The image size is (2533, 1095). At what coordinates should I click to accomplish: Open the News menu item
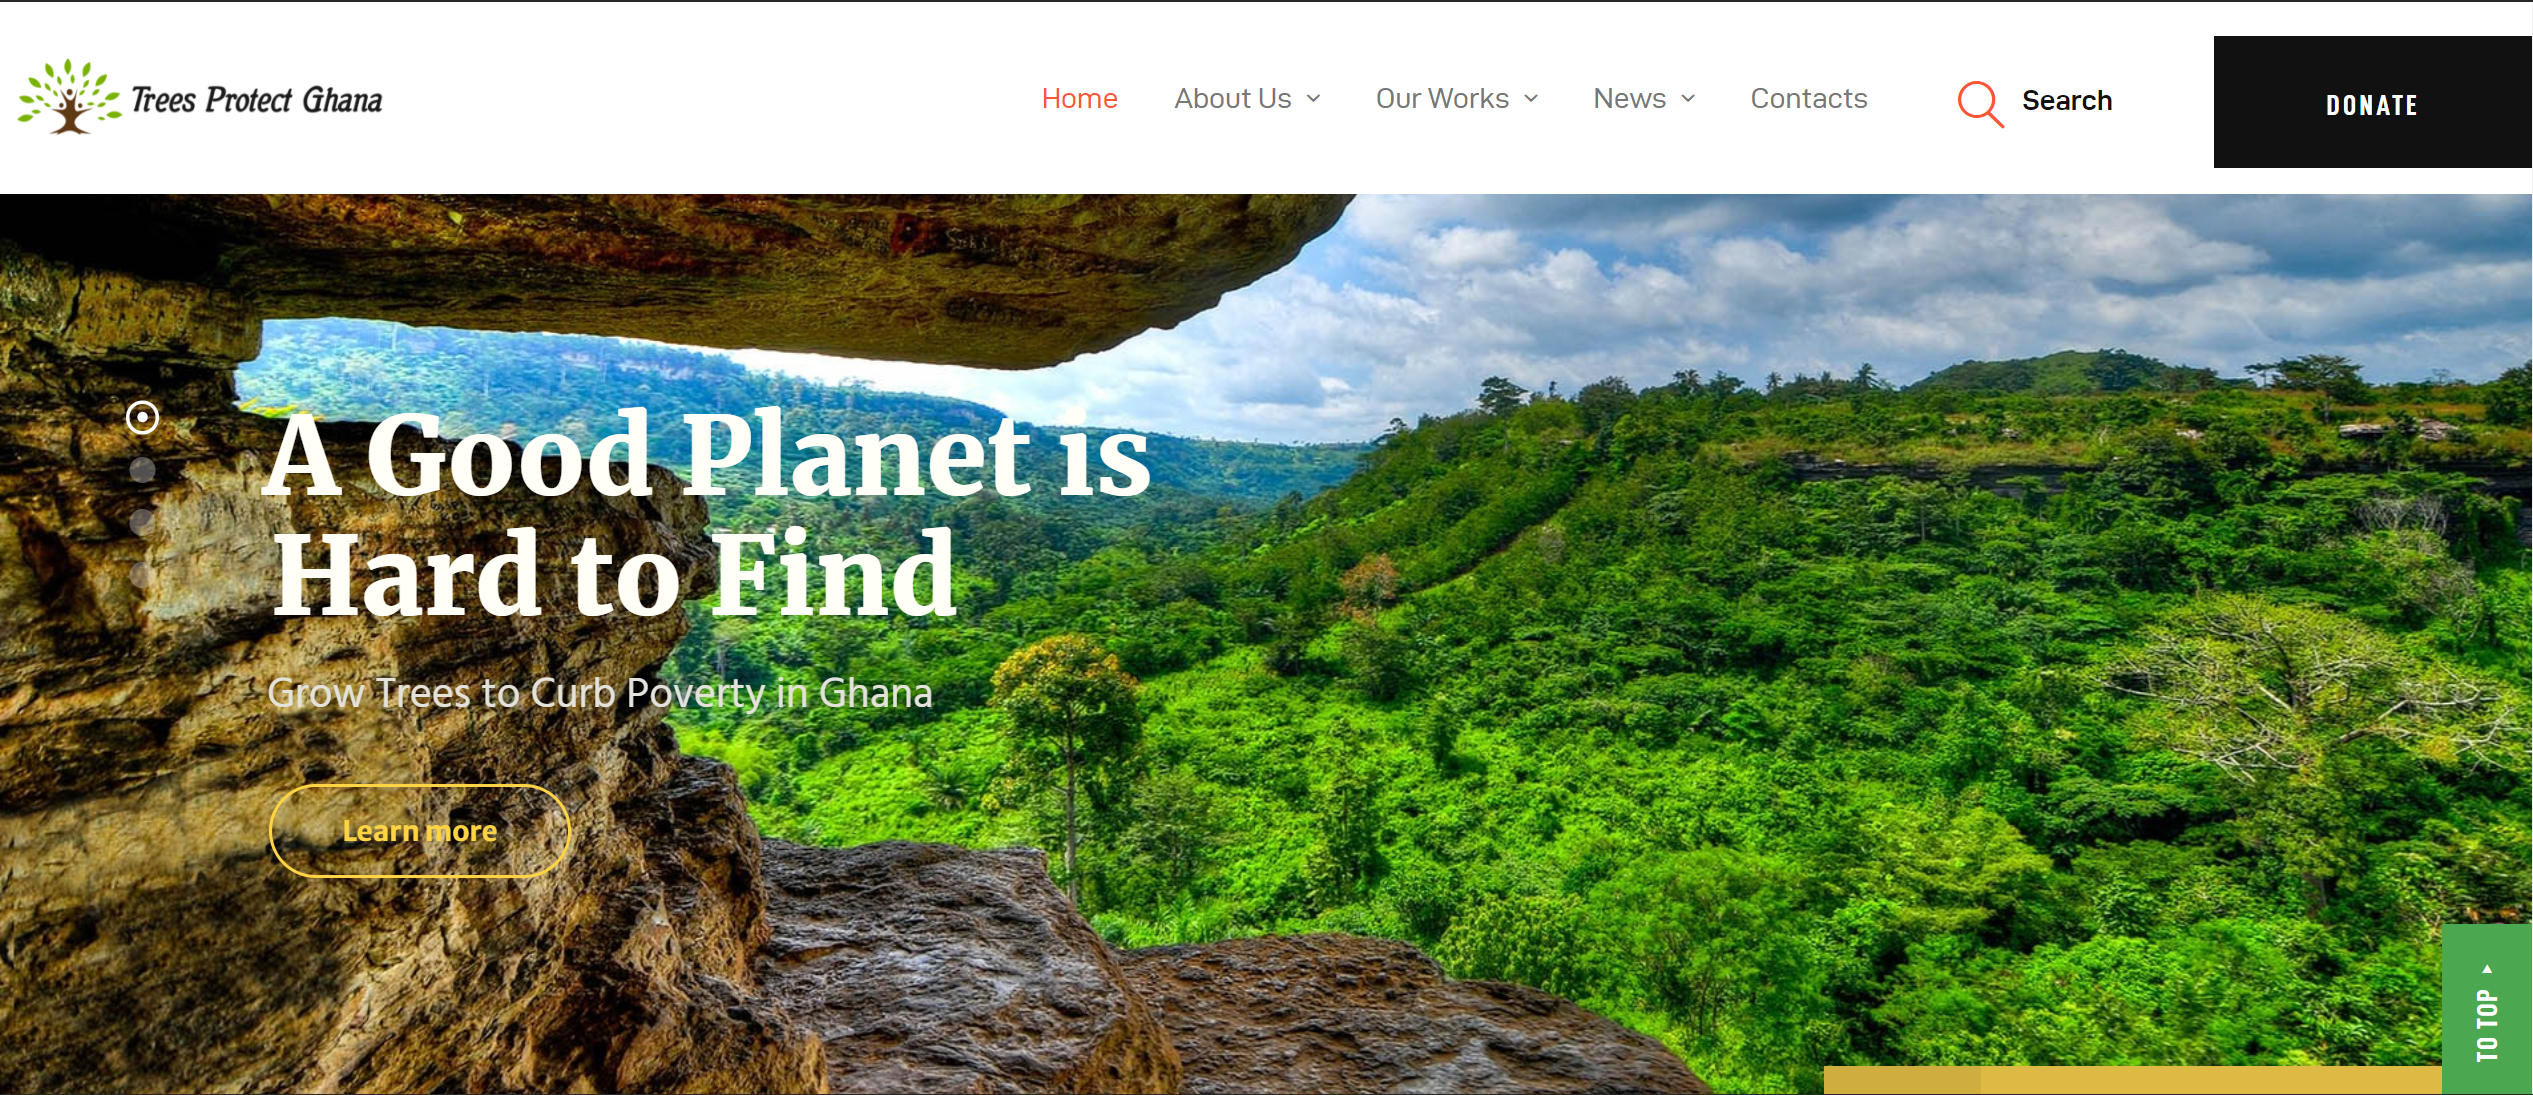point(1630,98)
